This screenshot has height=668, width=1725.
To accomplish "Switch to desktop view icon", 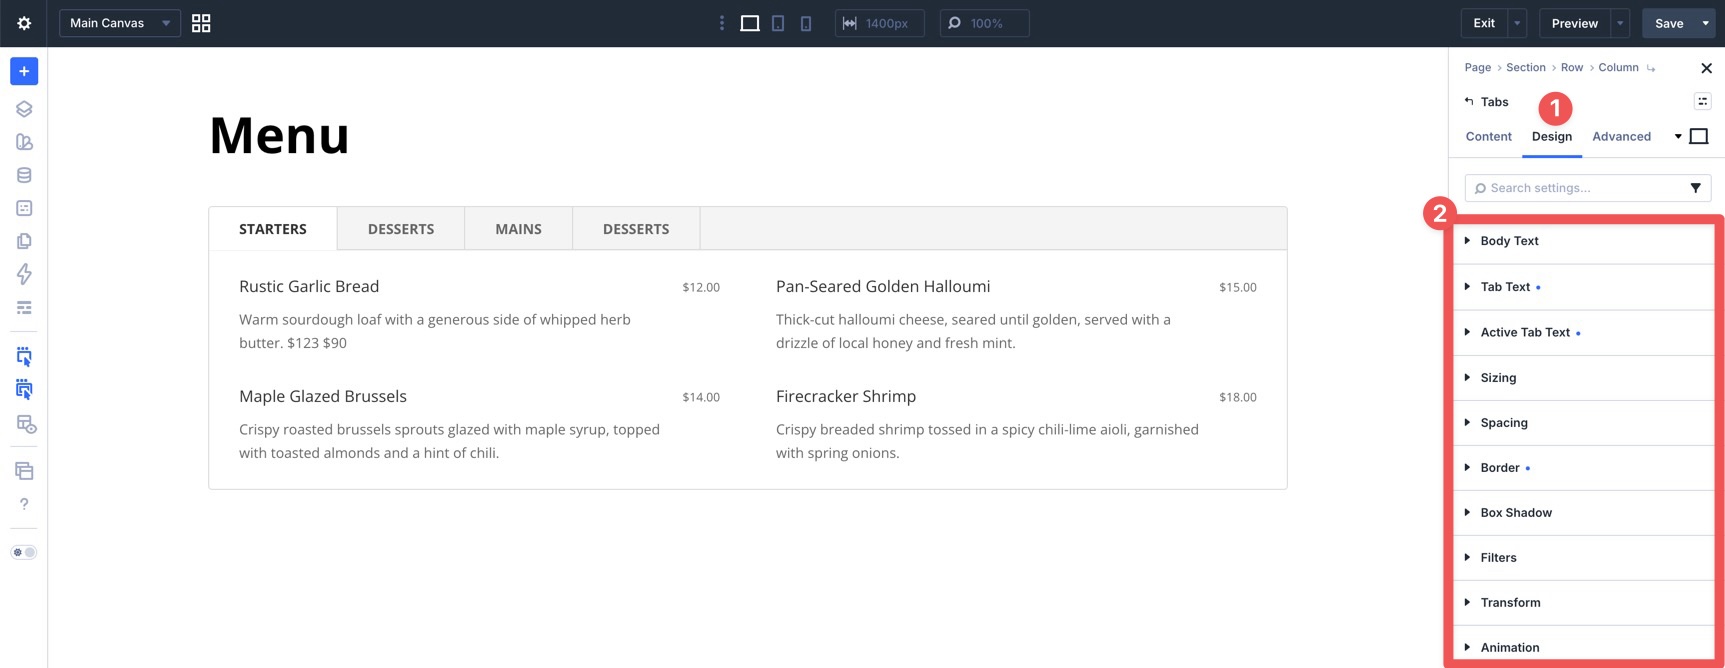I will (x=750, y=23).
